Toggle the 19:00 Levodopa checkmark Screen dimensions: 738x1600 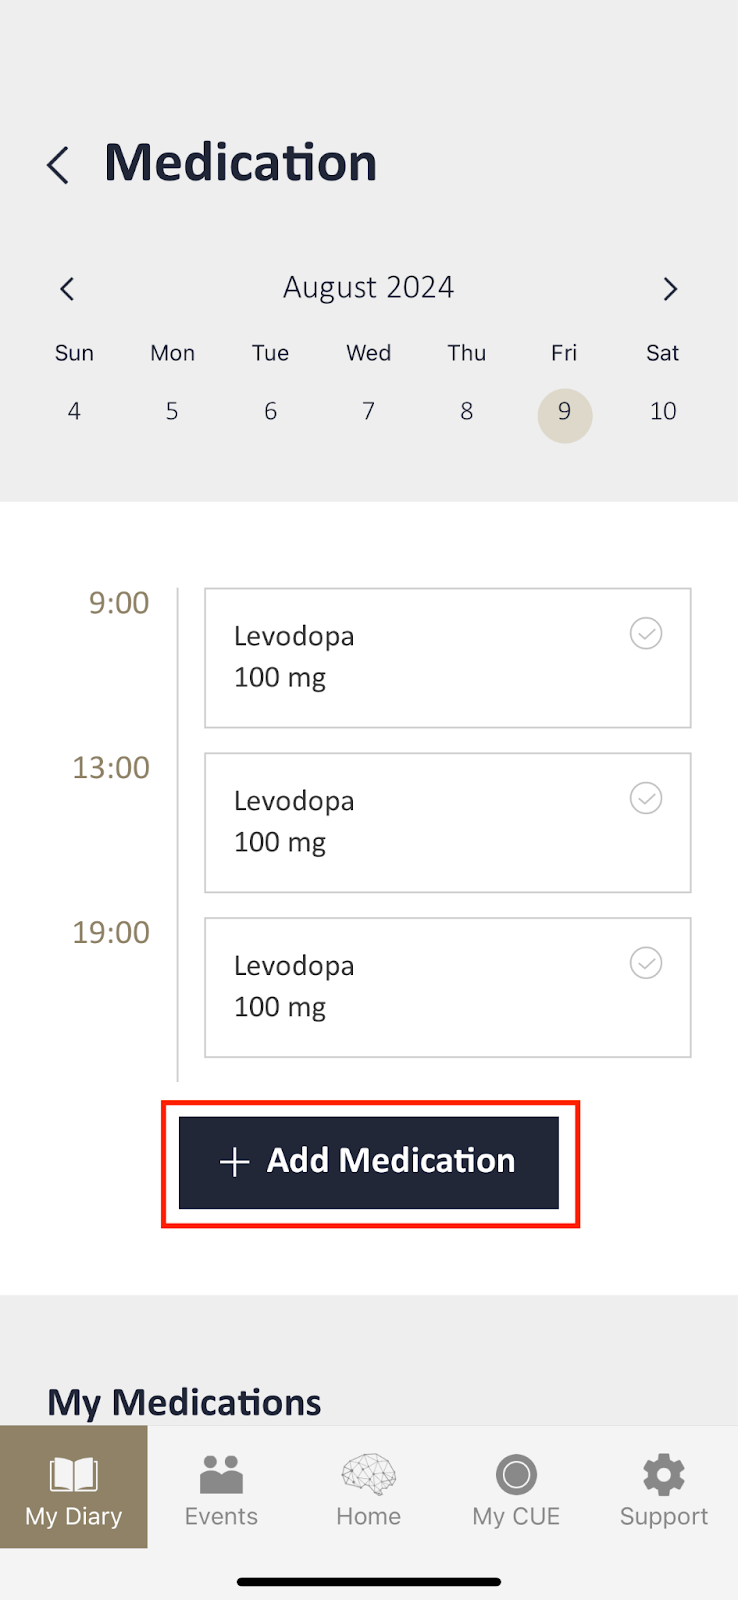pyautogui.click(x=646, y=963)
